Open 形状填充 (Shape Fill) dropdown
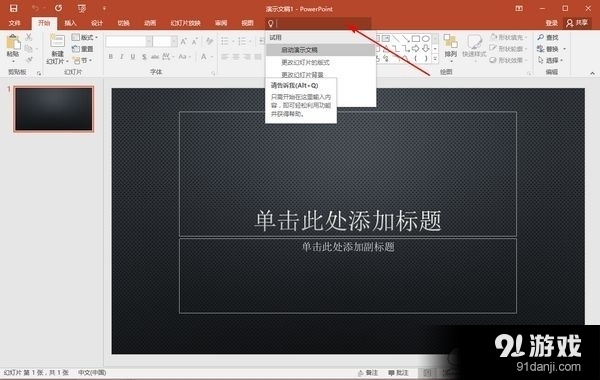This screenshot has height=380, width=600. [508, 37]
